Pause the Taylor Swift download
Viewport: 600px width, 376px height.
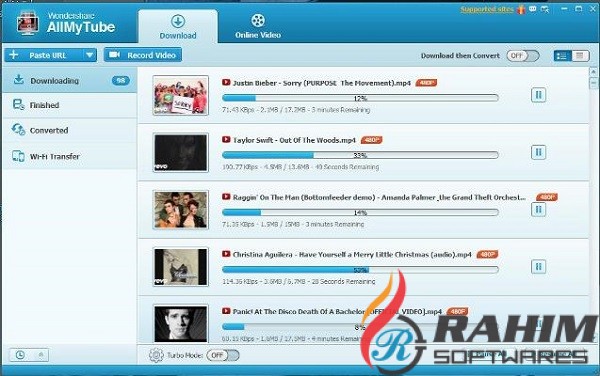pos(538,152)
